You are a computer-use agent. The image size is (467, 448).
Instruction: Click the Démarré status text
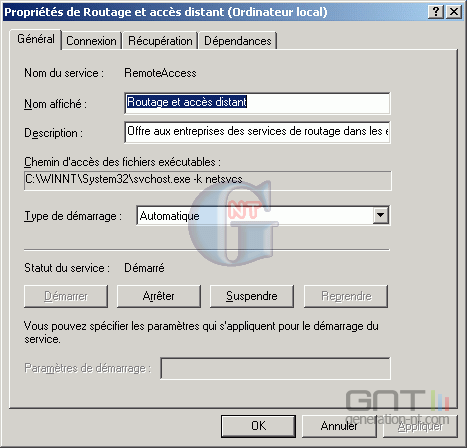click(144, 268)
